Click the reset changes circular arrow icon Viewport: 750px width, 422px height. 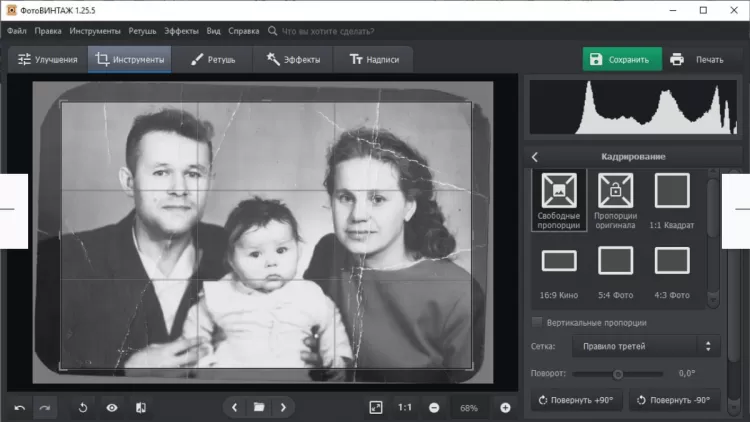(83, 408)
